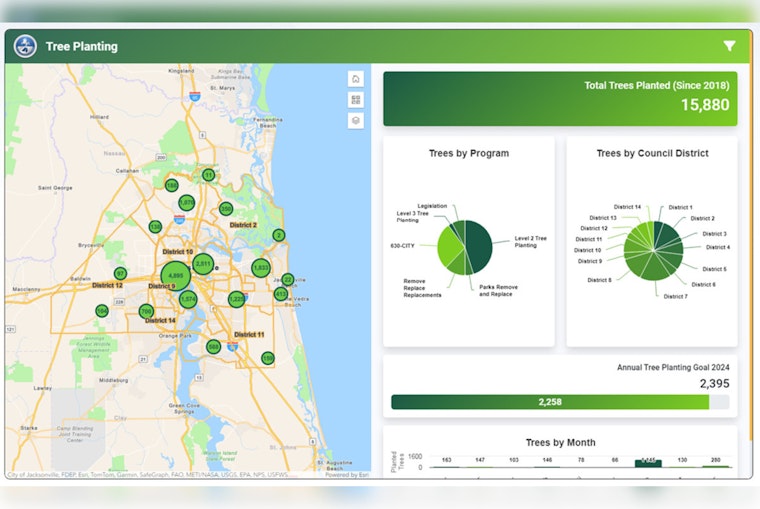Click the cluster marker labeled 22
The height and width of the screenshot is (509, 760).
coord(288,280)
